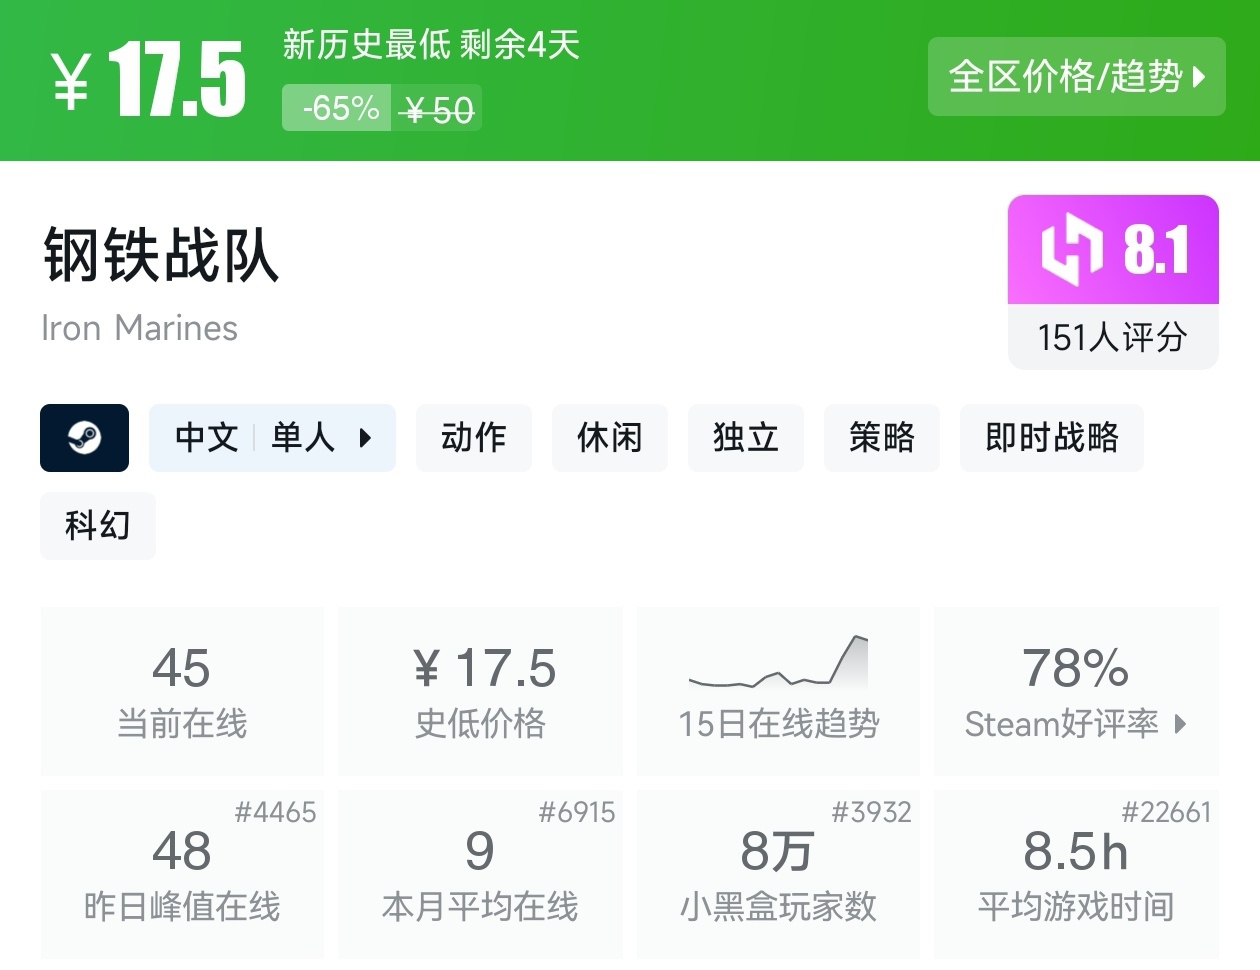
Task: Select the 独立 genre tag
Action: click(x=745, y=437)
